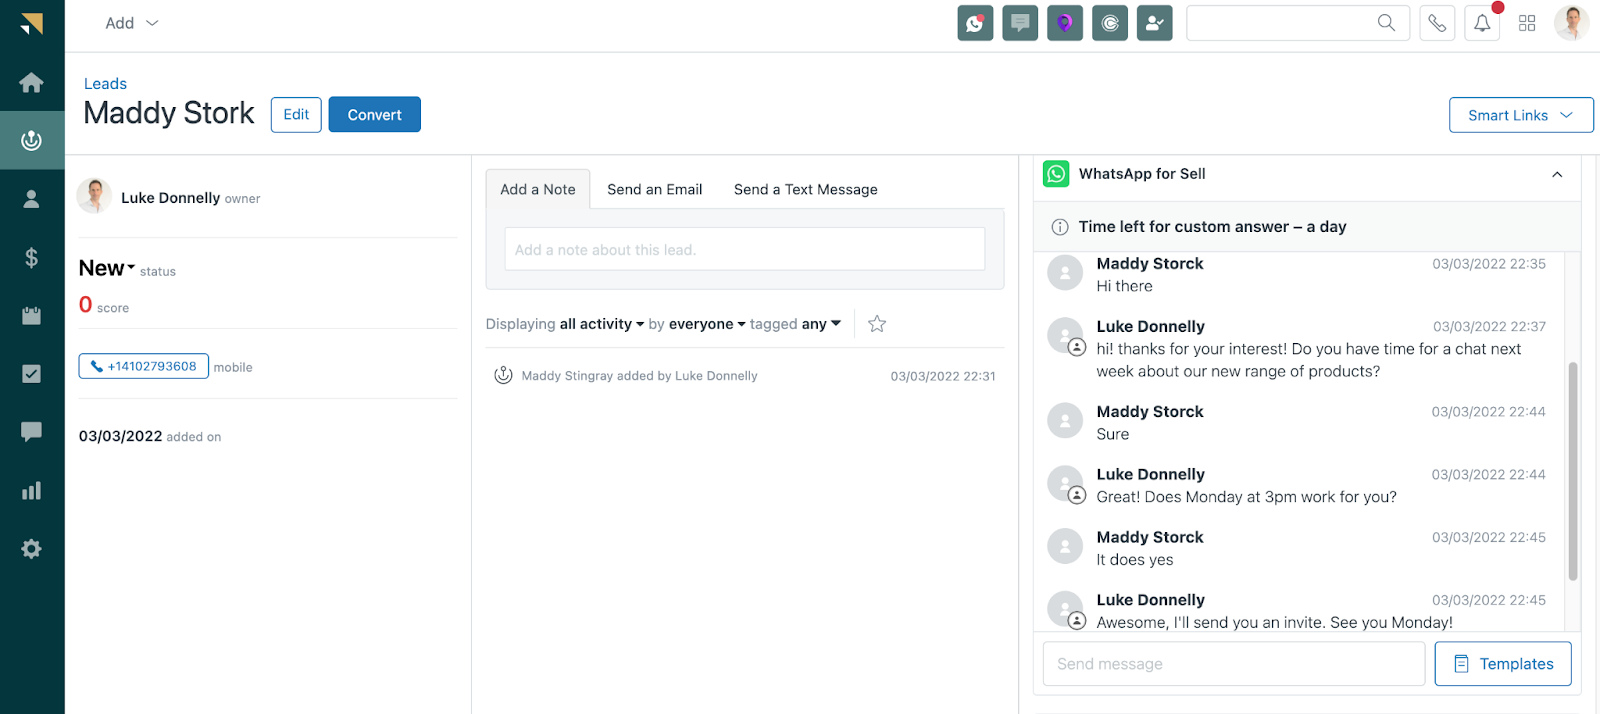Open the phone dialer icon
1600x714 pixels.
tap(1437, 23)
